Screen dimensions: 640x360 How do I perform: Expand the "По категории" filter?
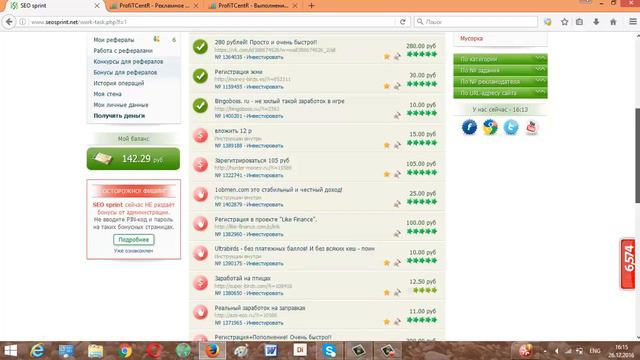click(x=500, y=59)
